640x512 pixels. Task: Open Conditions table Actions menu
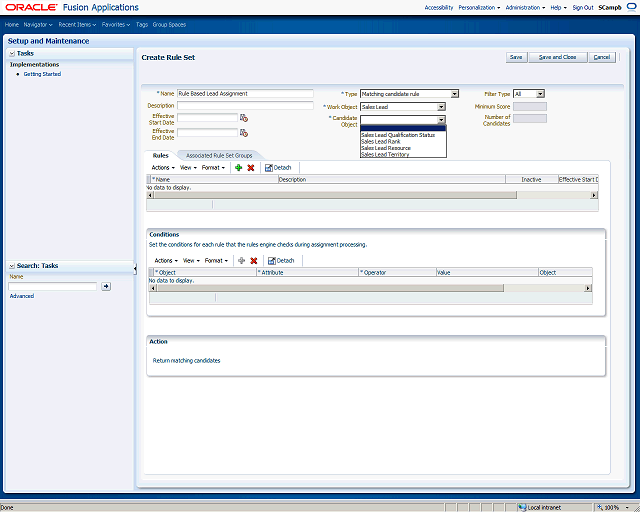(166, 260)
